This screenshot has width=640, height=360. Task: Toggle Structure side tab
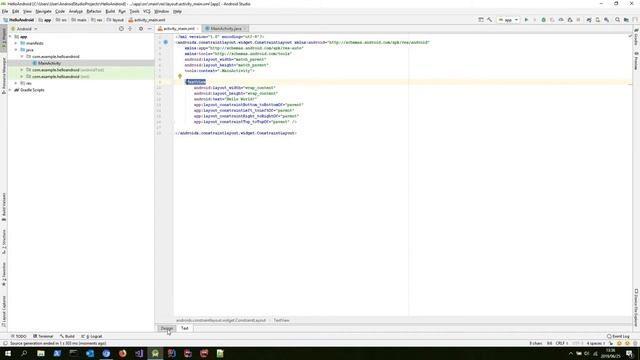(x=4, y=241)
